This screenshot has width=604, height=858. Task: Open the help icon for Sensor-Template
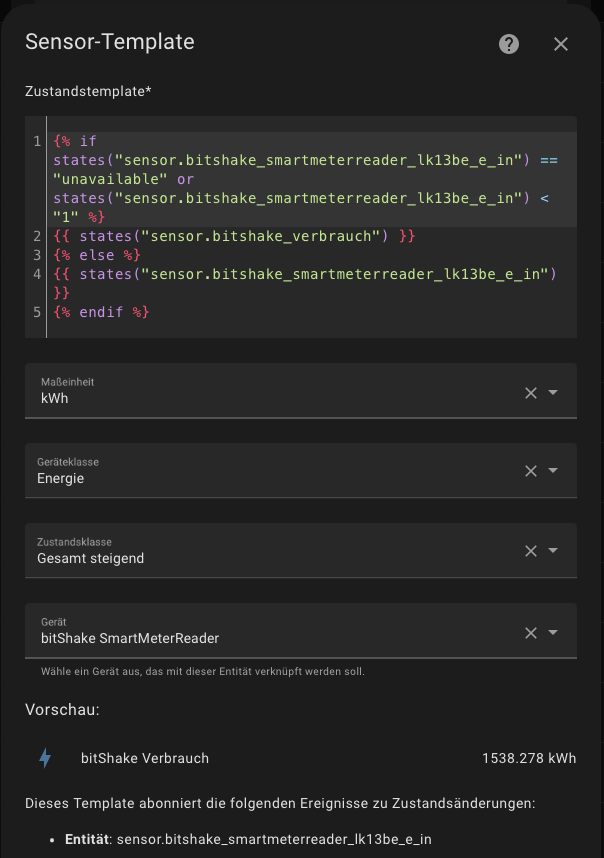[x=509, y=44]
